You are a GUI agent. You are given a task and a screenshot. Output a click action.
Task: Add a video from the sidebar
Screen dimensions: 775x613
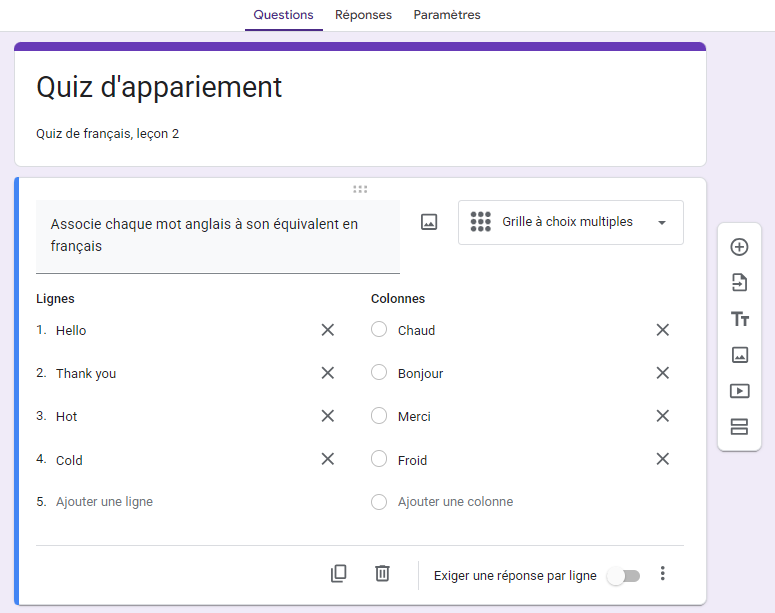(x=739, y=391)
